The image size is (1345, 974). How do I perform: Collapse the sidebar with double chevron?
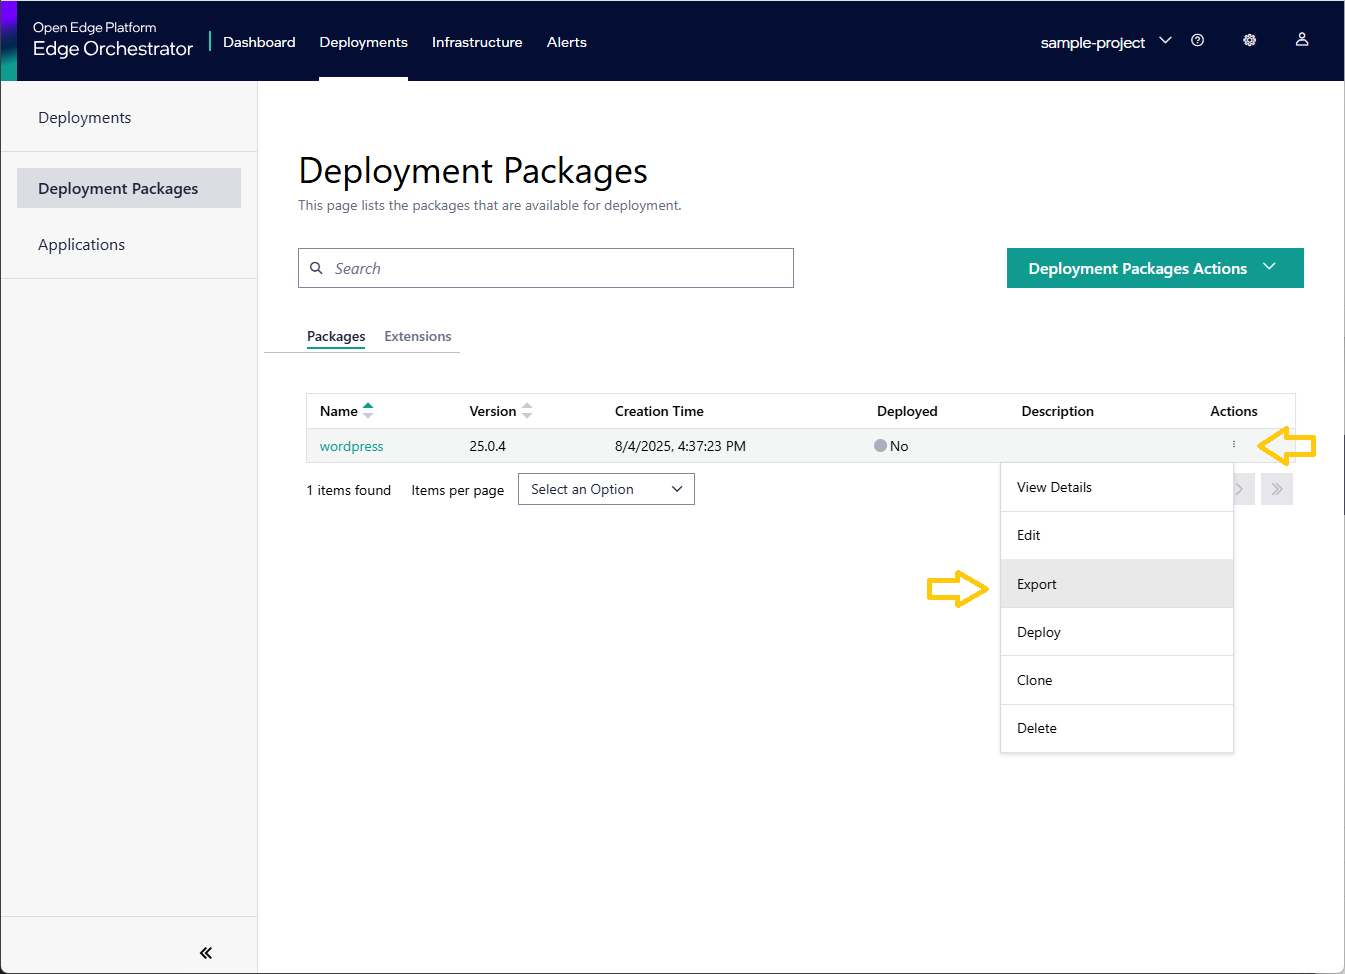[206, 953]
